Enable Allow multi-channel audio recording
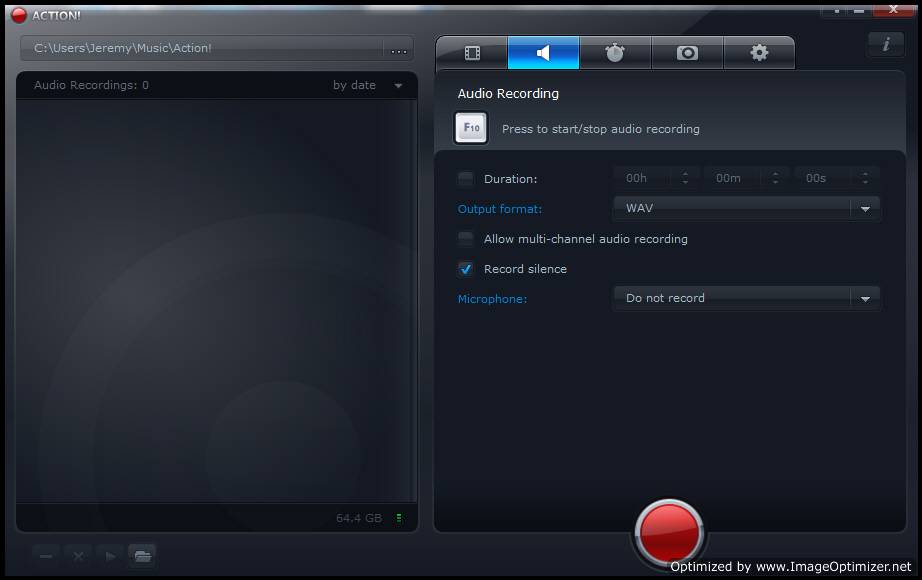 465,239
